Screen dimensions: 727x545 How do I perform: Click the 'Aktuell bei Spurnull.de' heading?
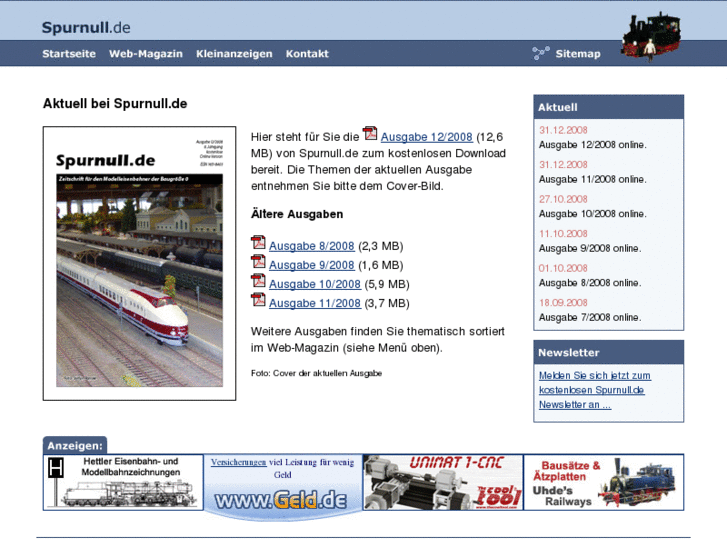[x=115, y=103]
